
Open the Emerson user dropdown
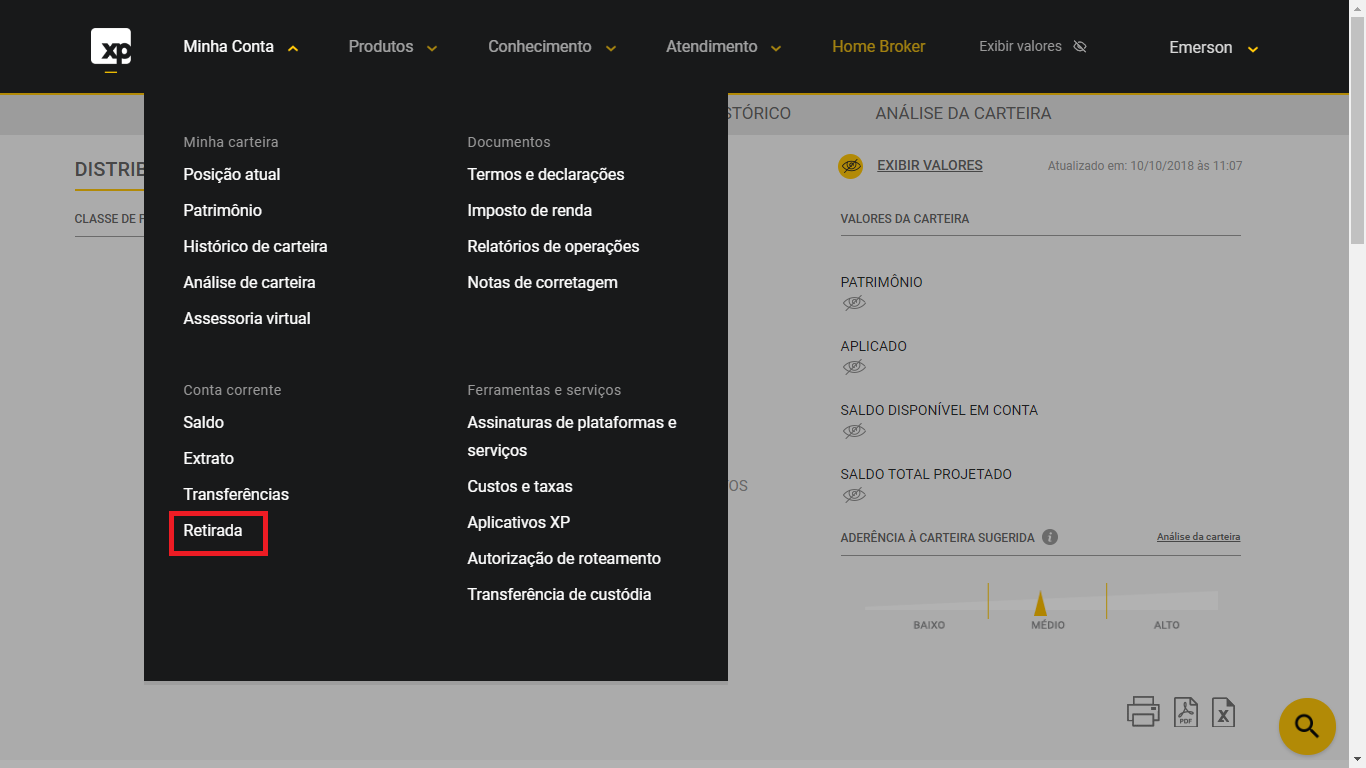[1213, 48]
